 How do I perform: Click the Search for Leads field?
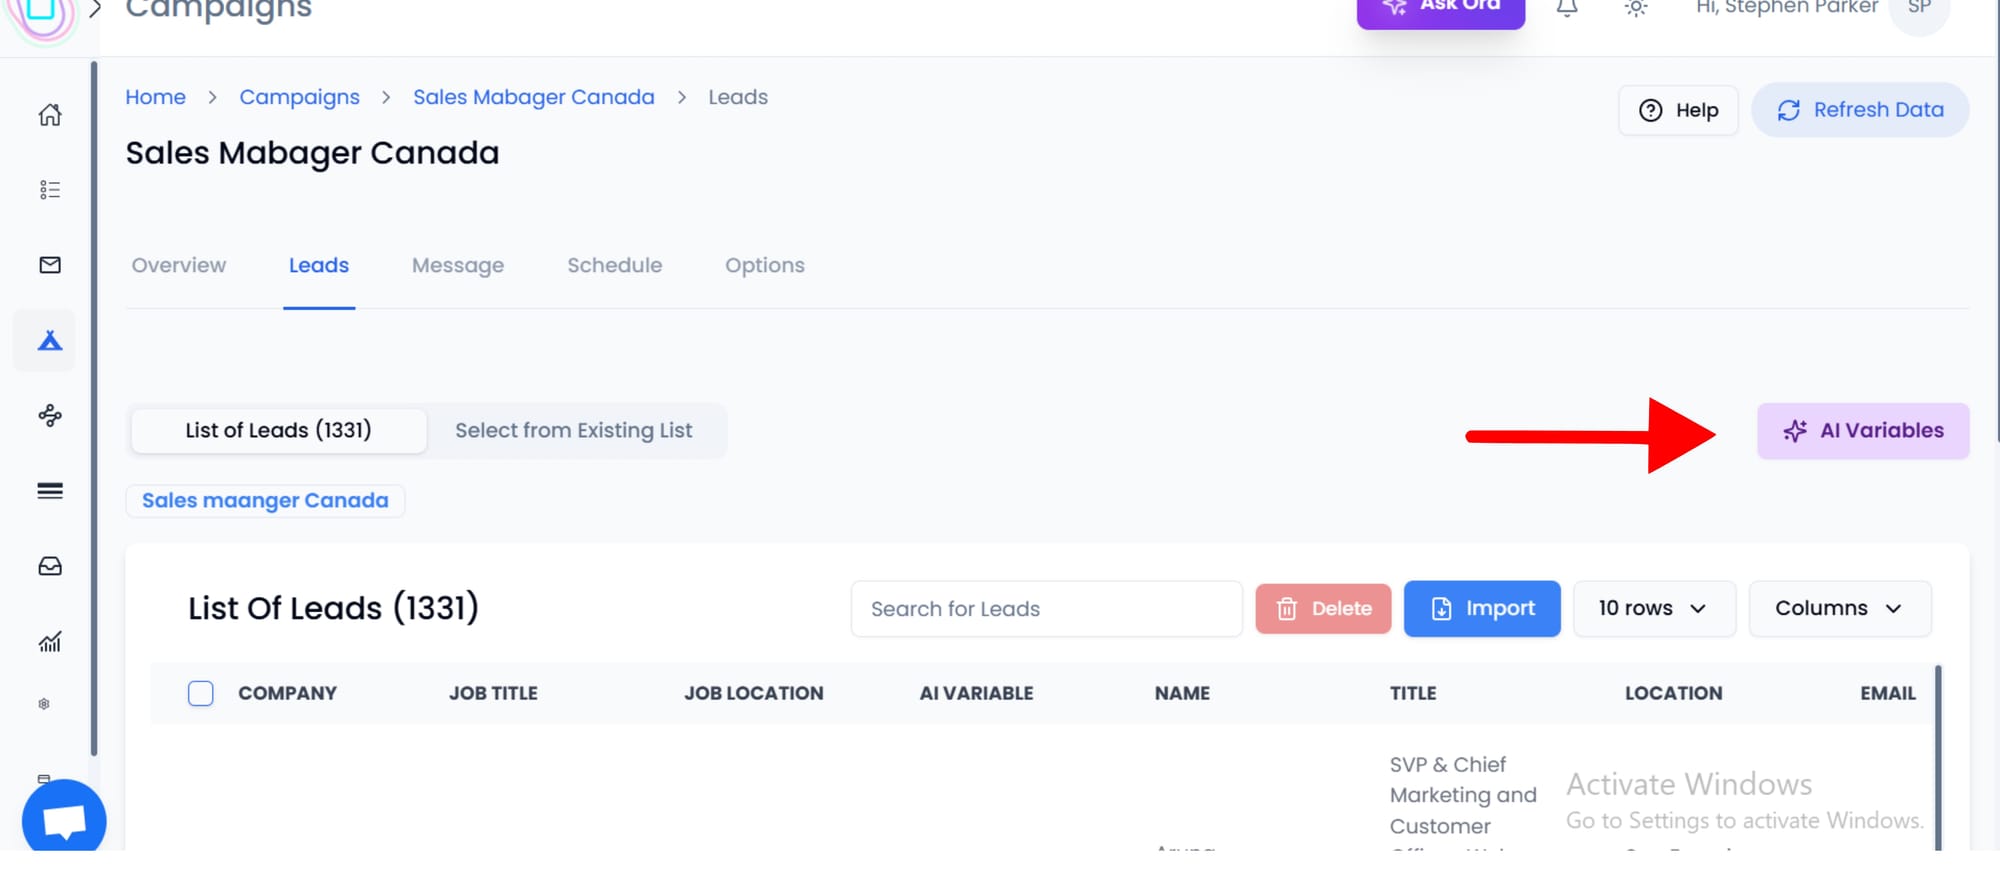(x=1045, y=609)
